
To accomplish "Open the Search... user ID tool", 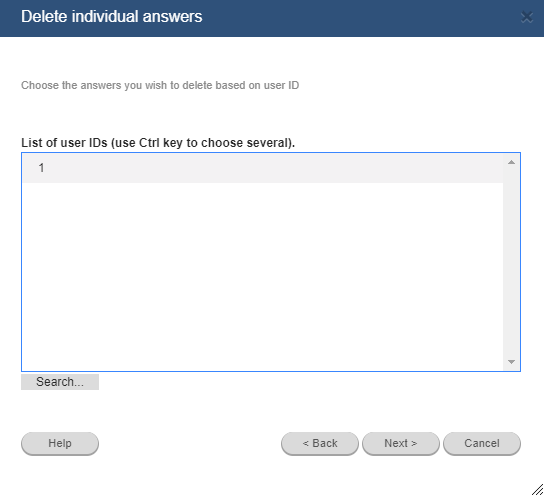I will tap(60, 382).
